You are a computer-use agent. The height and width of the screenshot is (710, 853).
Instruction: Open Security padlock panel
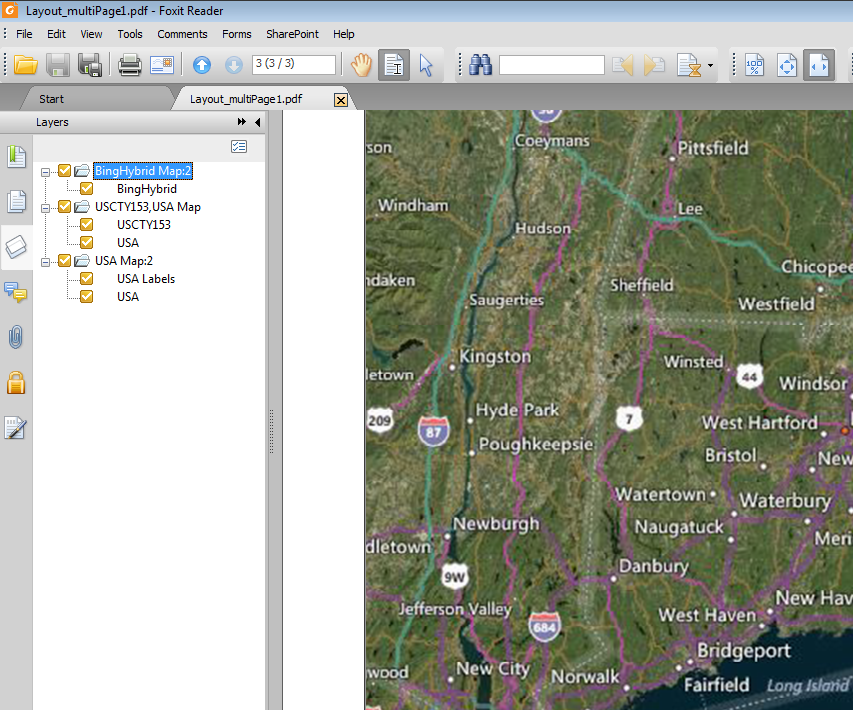coord(16,382)
